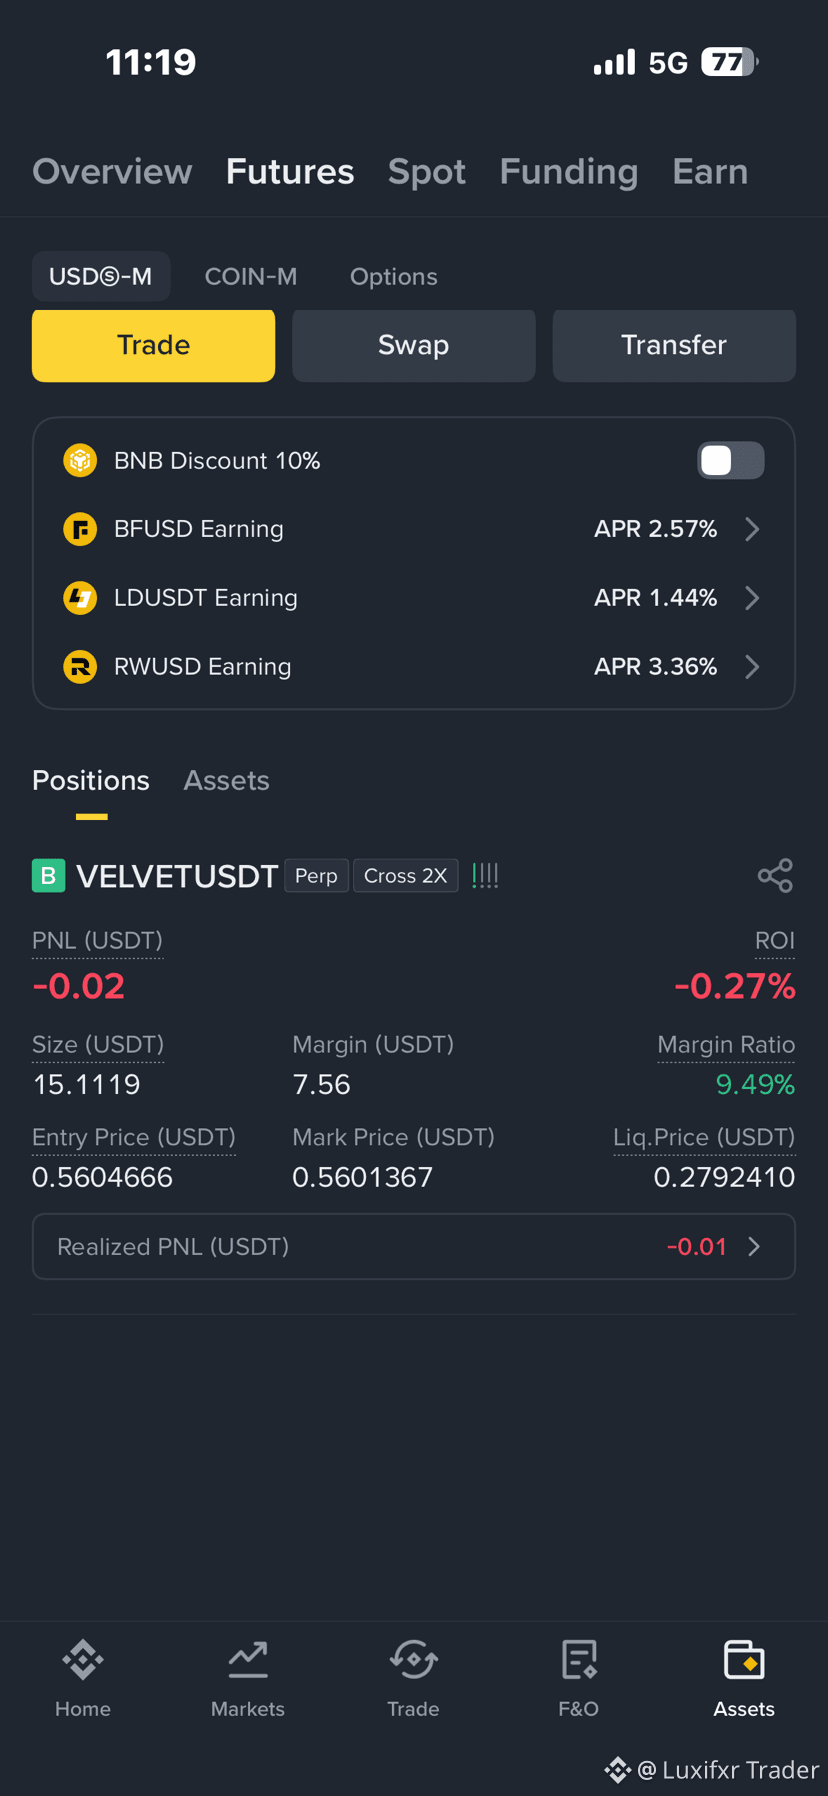Tap the LDUSDT coin icon

[80, 598]
